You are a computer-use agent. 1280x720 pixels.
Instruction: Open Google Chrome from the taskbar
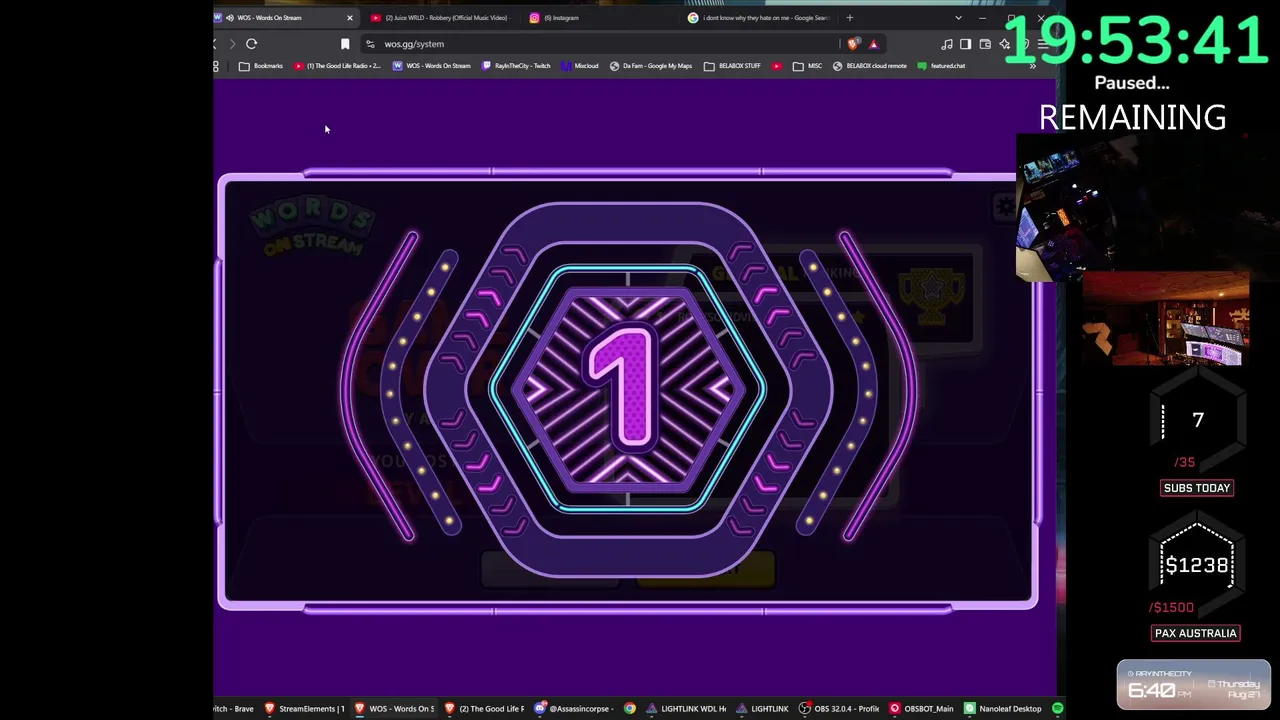[x=630, y=709]
